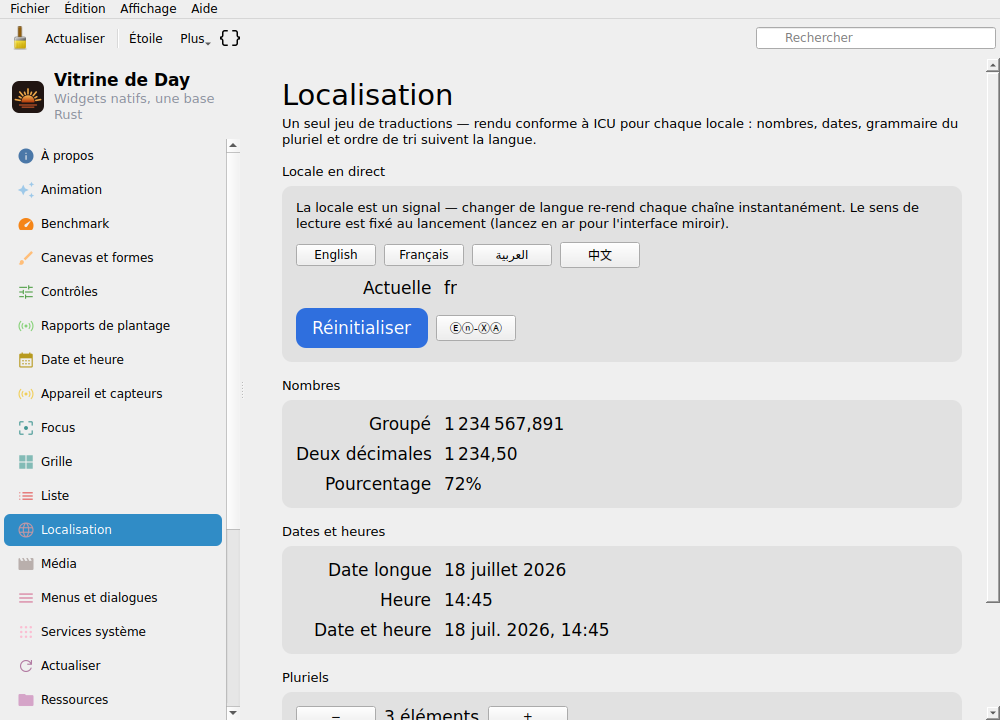This screenshot has height=720, width=1000.
Task: Click the Ressources folder icon
Action: (x=26, y=700)
